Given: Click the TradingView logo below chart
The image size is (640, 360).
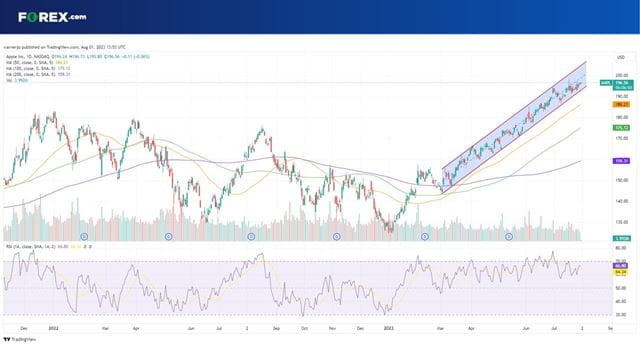Looking at the screenshot, I should pos(20,339).
